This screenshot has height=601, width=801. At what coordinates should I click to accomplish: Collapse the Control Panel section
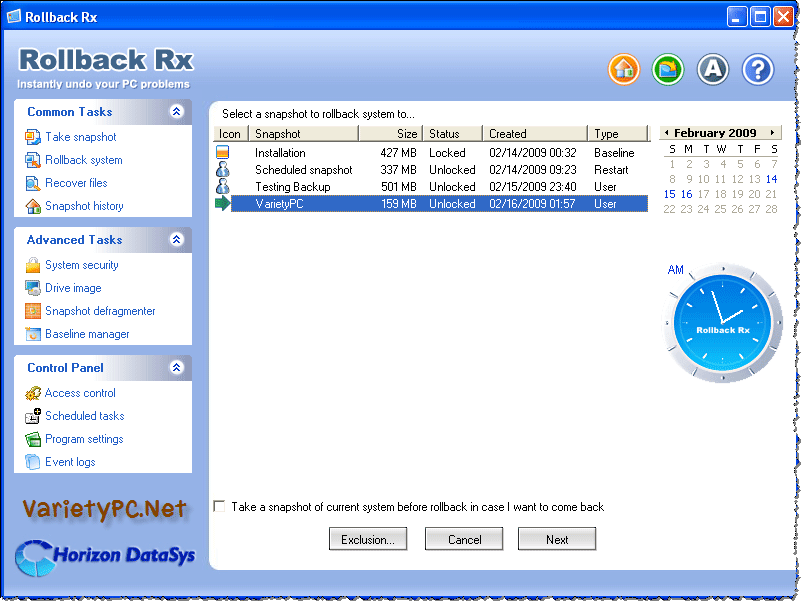pyautogui.click(x=177, y=368)
